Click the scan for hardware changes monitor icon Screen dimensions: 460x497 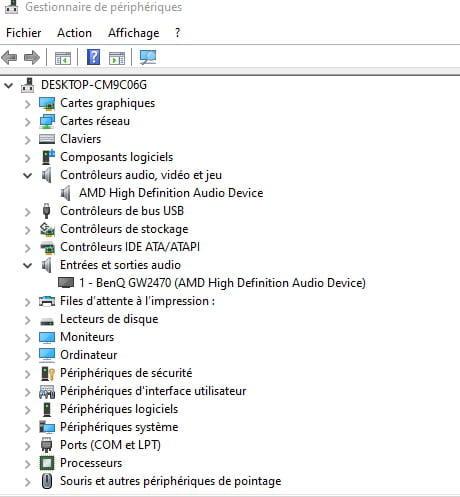148,57
